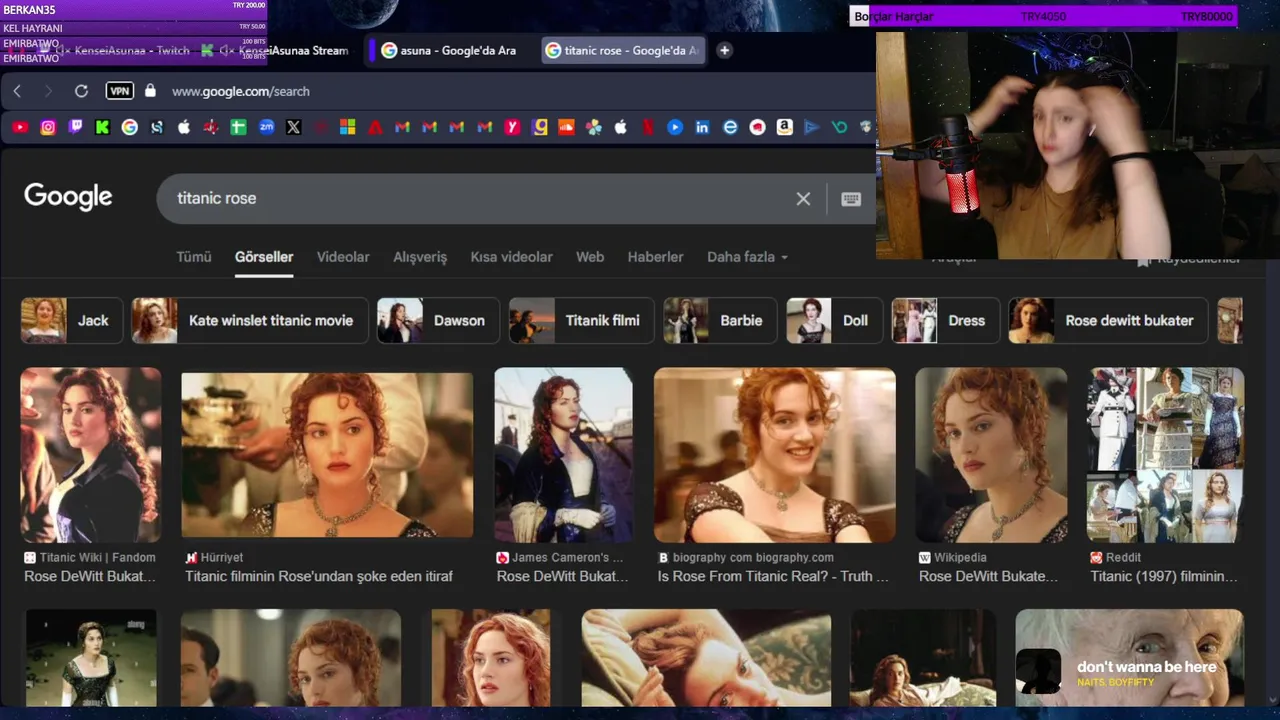Open the Netflix bookmark icon
This screenshot has width=1280, height=720.
click(648, 127)
